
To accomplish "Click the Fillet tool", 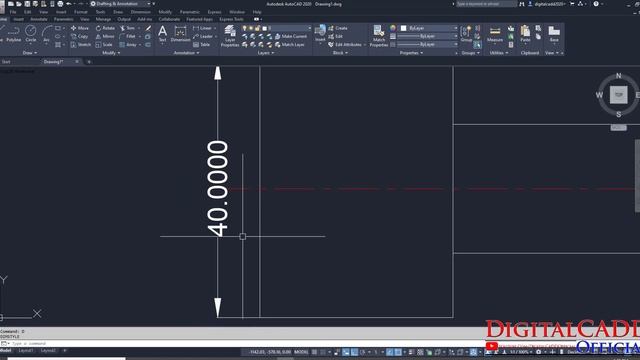I will coord(127,36).
